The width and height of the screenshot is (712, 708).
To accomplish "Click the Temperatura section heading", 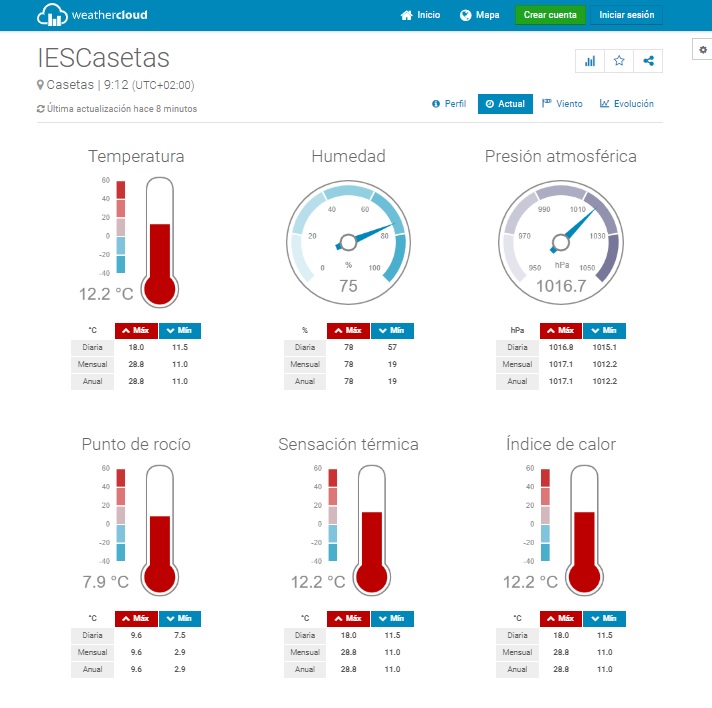I will [136, 156].
